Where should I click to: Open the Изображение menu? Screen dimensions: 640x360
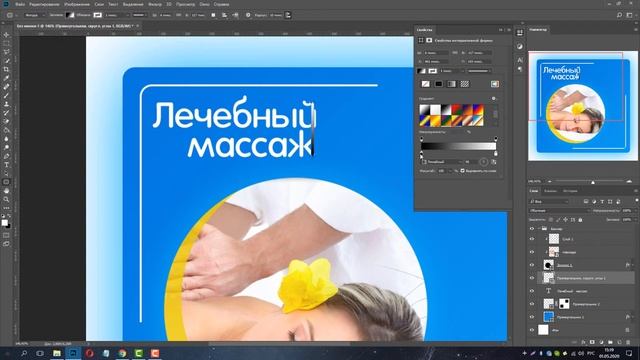(77, 4)
